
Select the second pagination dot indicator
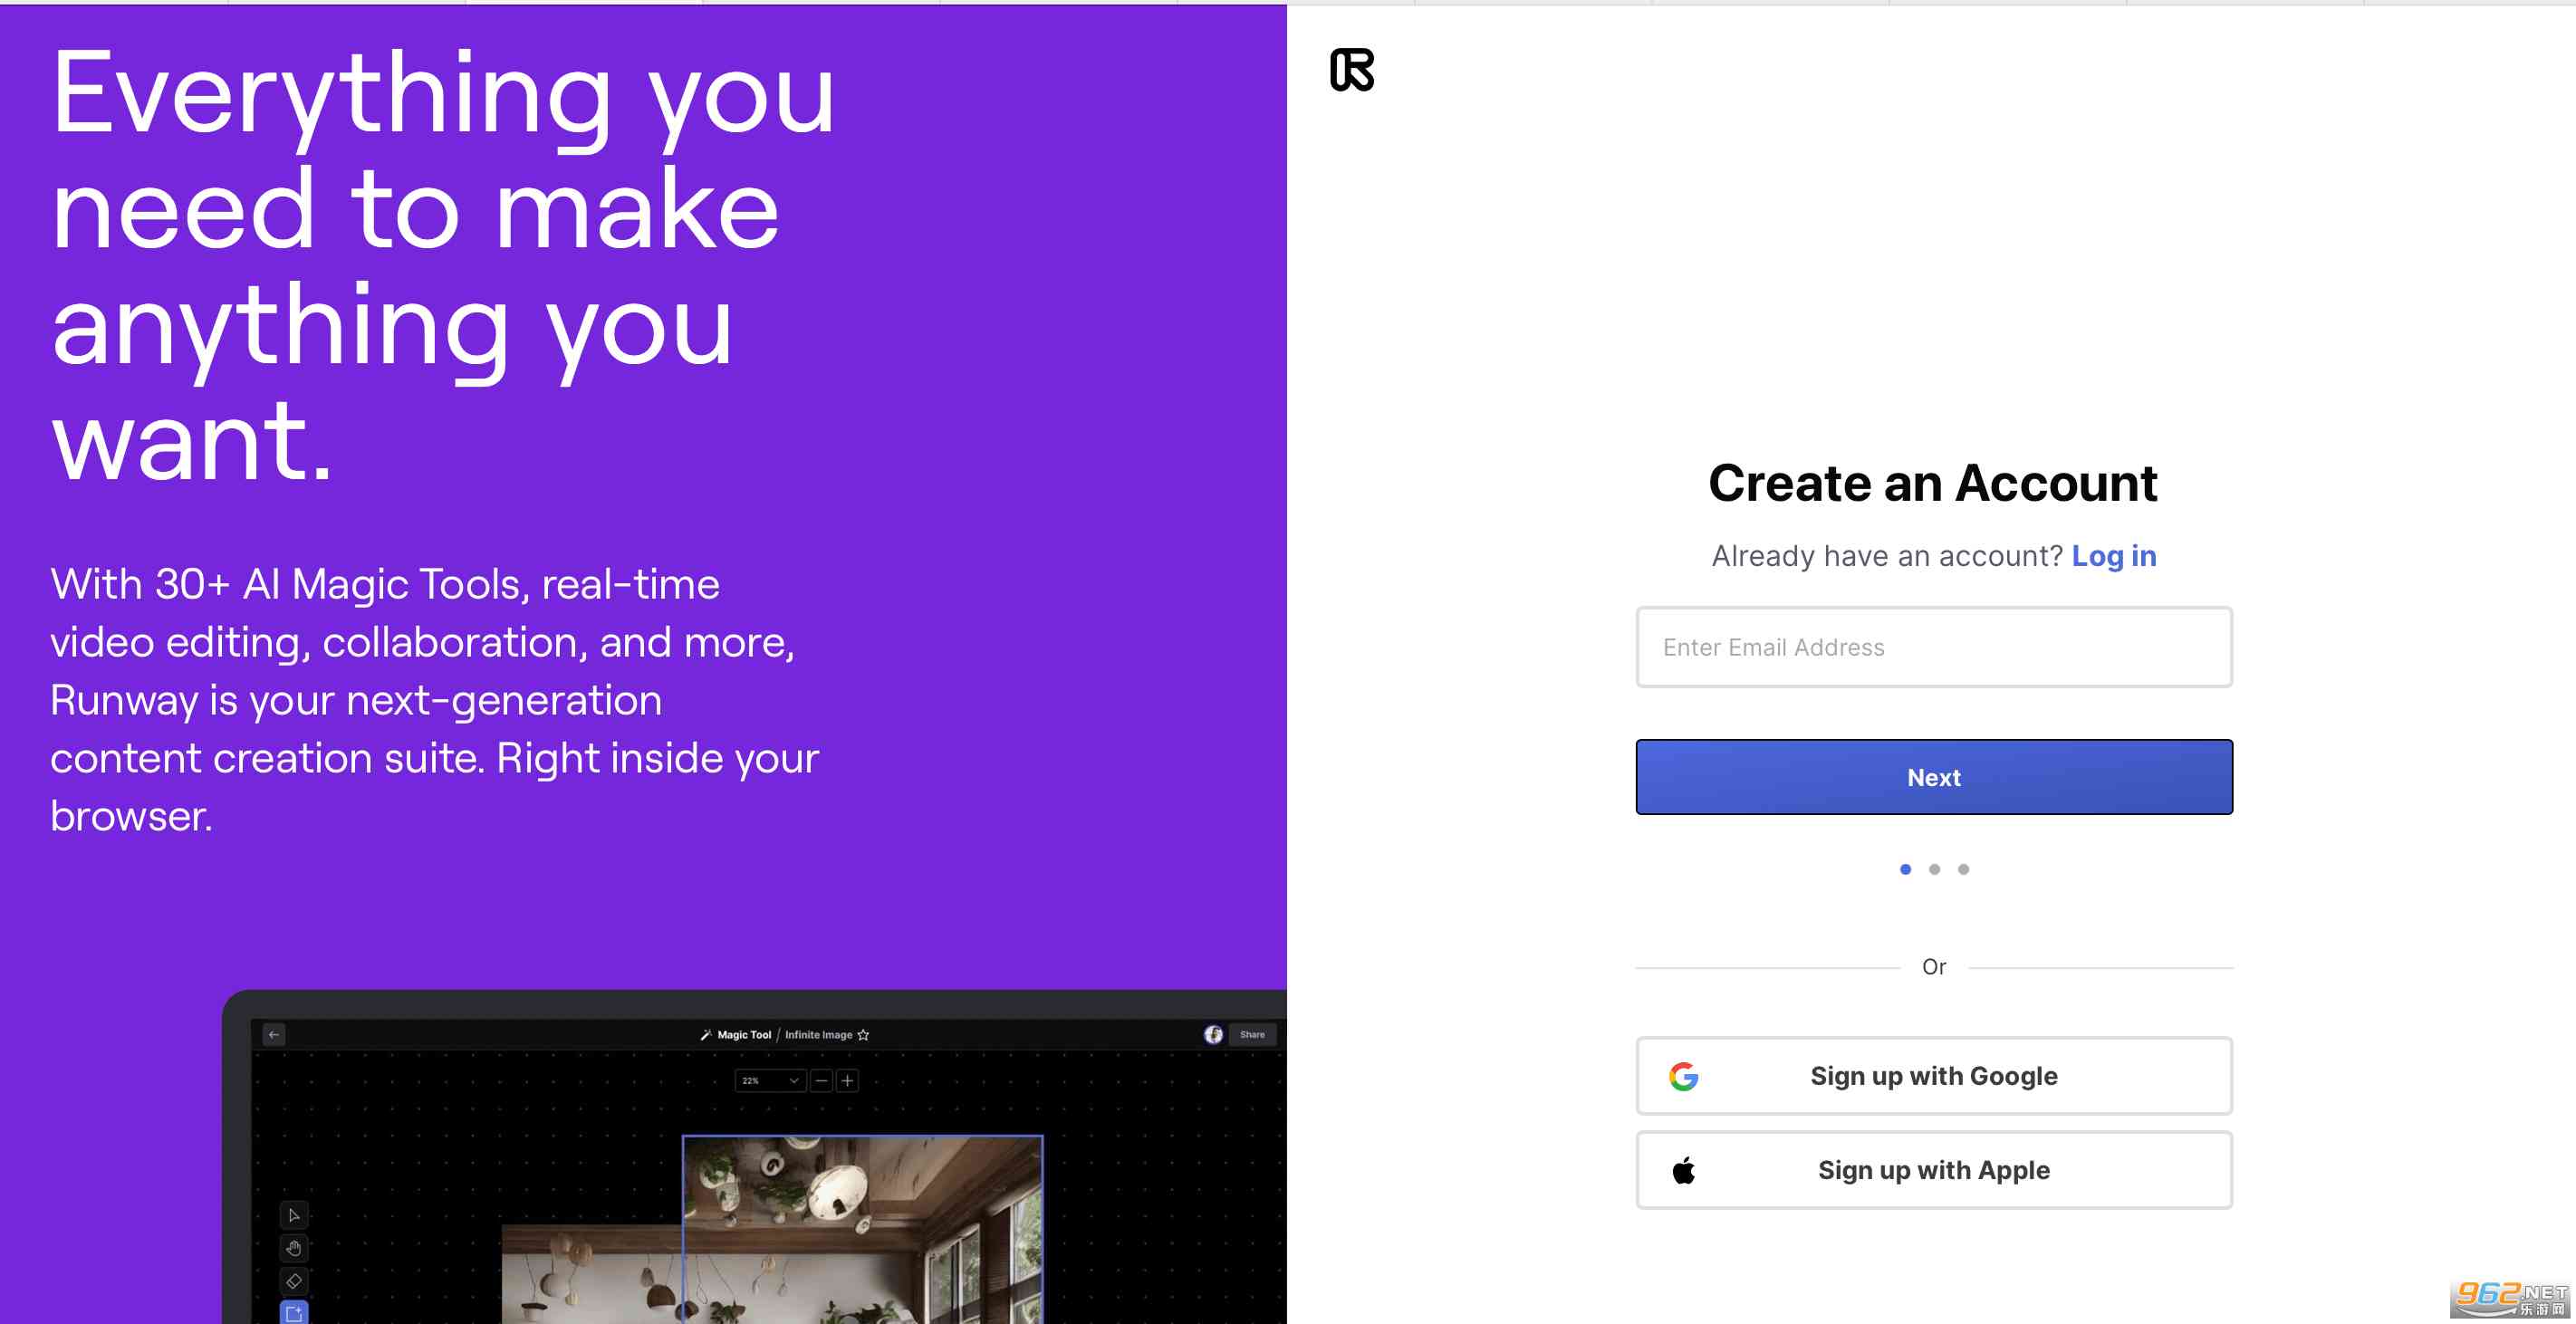click(1935, 868)
